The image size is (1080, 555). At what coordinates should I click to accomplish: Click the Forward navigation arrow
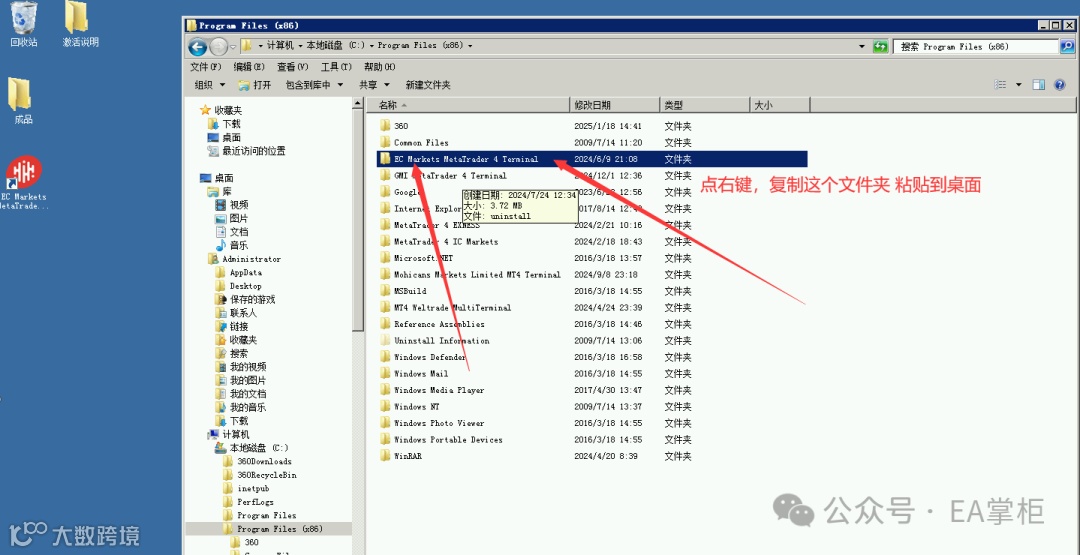coord(218,46)
